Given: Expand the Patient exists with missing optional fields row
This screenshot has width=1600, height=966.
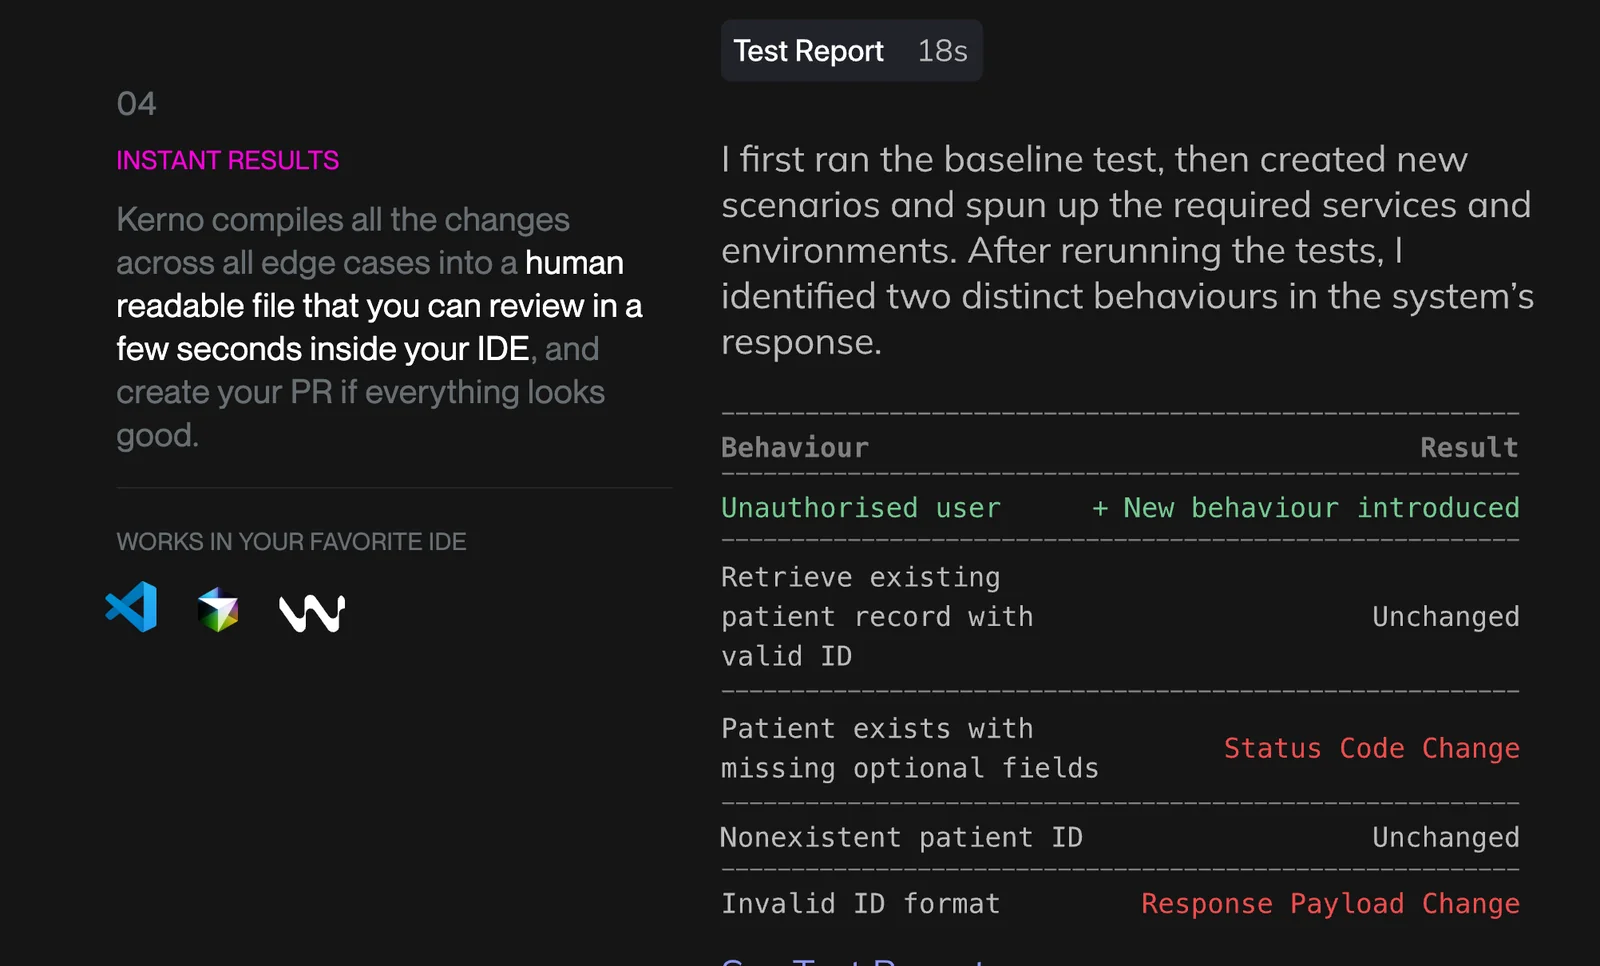Looking at the screenshot, I should [908, 748].
